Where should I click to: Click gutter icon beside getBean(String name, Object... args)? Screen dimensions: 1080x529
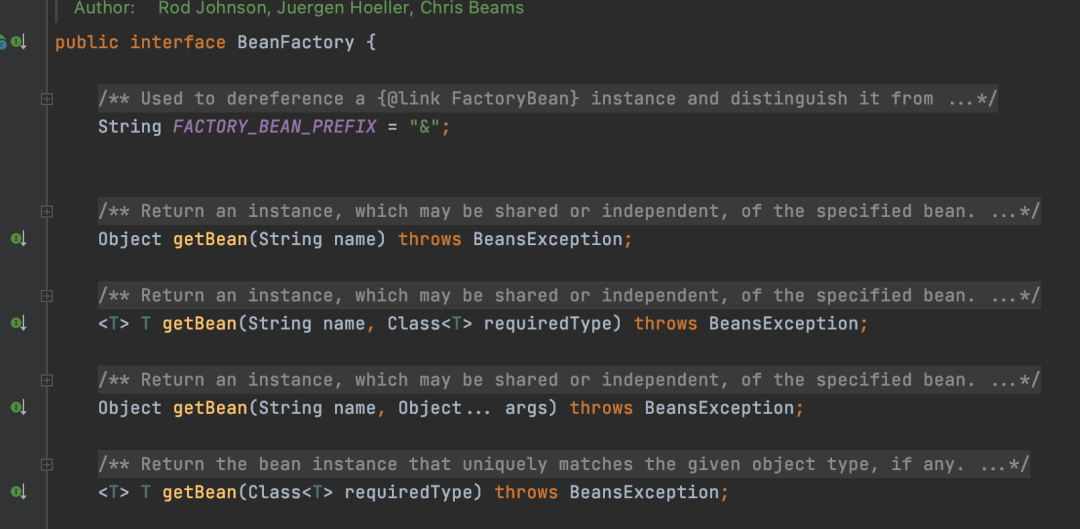tap(18, 408)
